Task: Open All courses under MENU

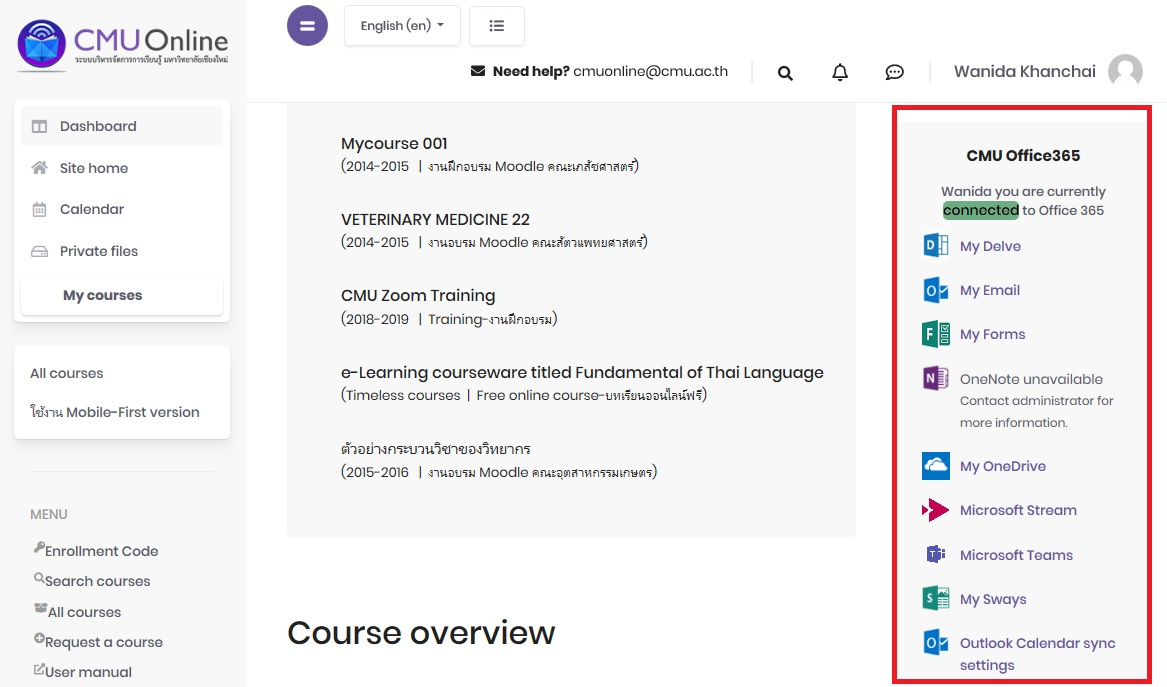Action: point(84,612)
